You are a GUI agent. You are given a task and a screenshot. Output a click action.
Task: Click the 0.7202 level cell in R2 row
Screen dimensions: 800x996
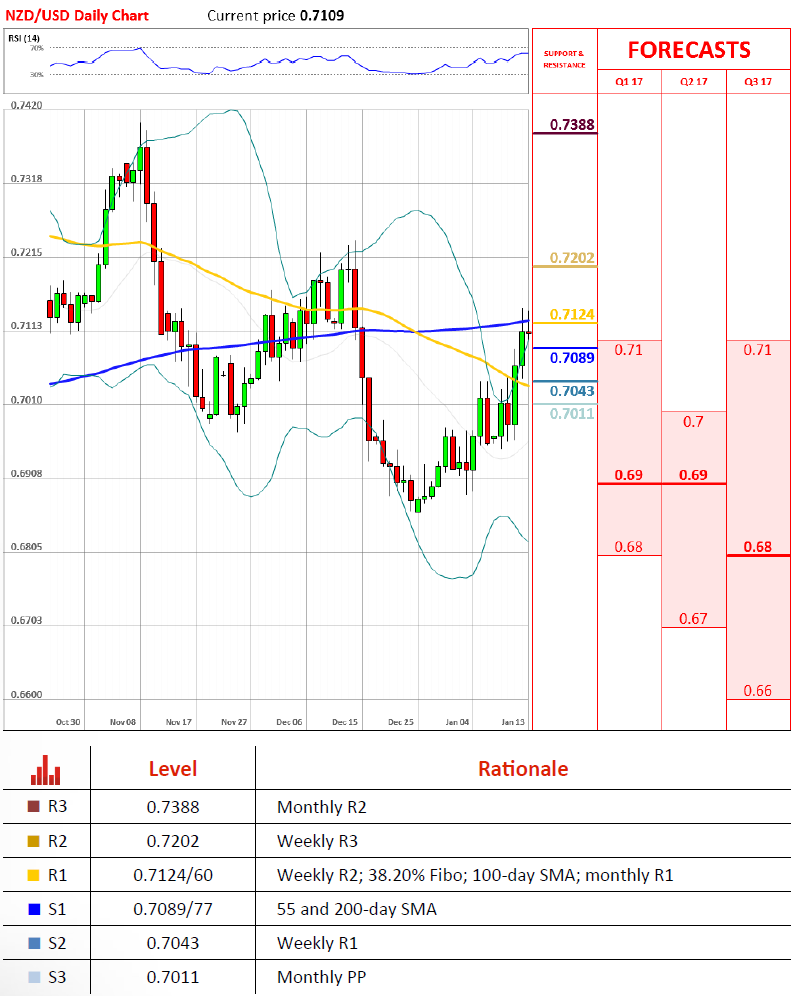(173, 842)
